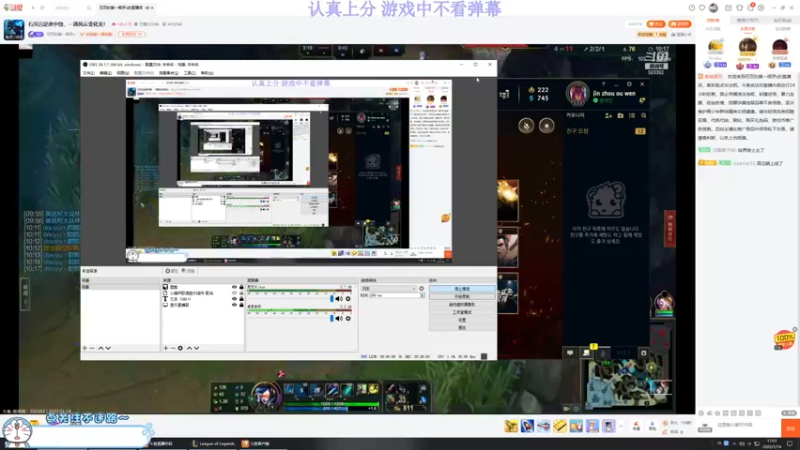Remove selected source with minus icon
Image resolution: width=800 pixels, height=450 pixels.
click(172, 348)
